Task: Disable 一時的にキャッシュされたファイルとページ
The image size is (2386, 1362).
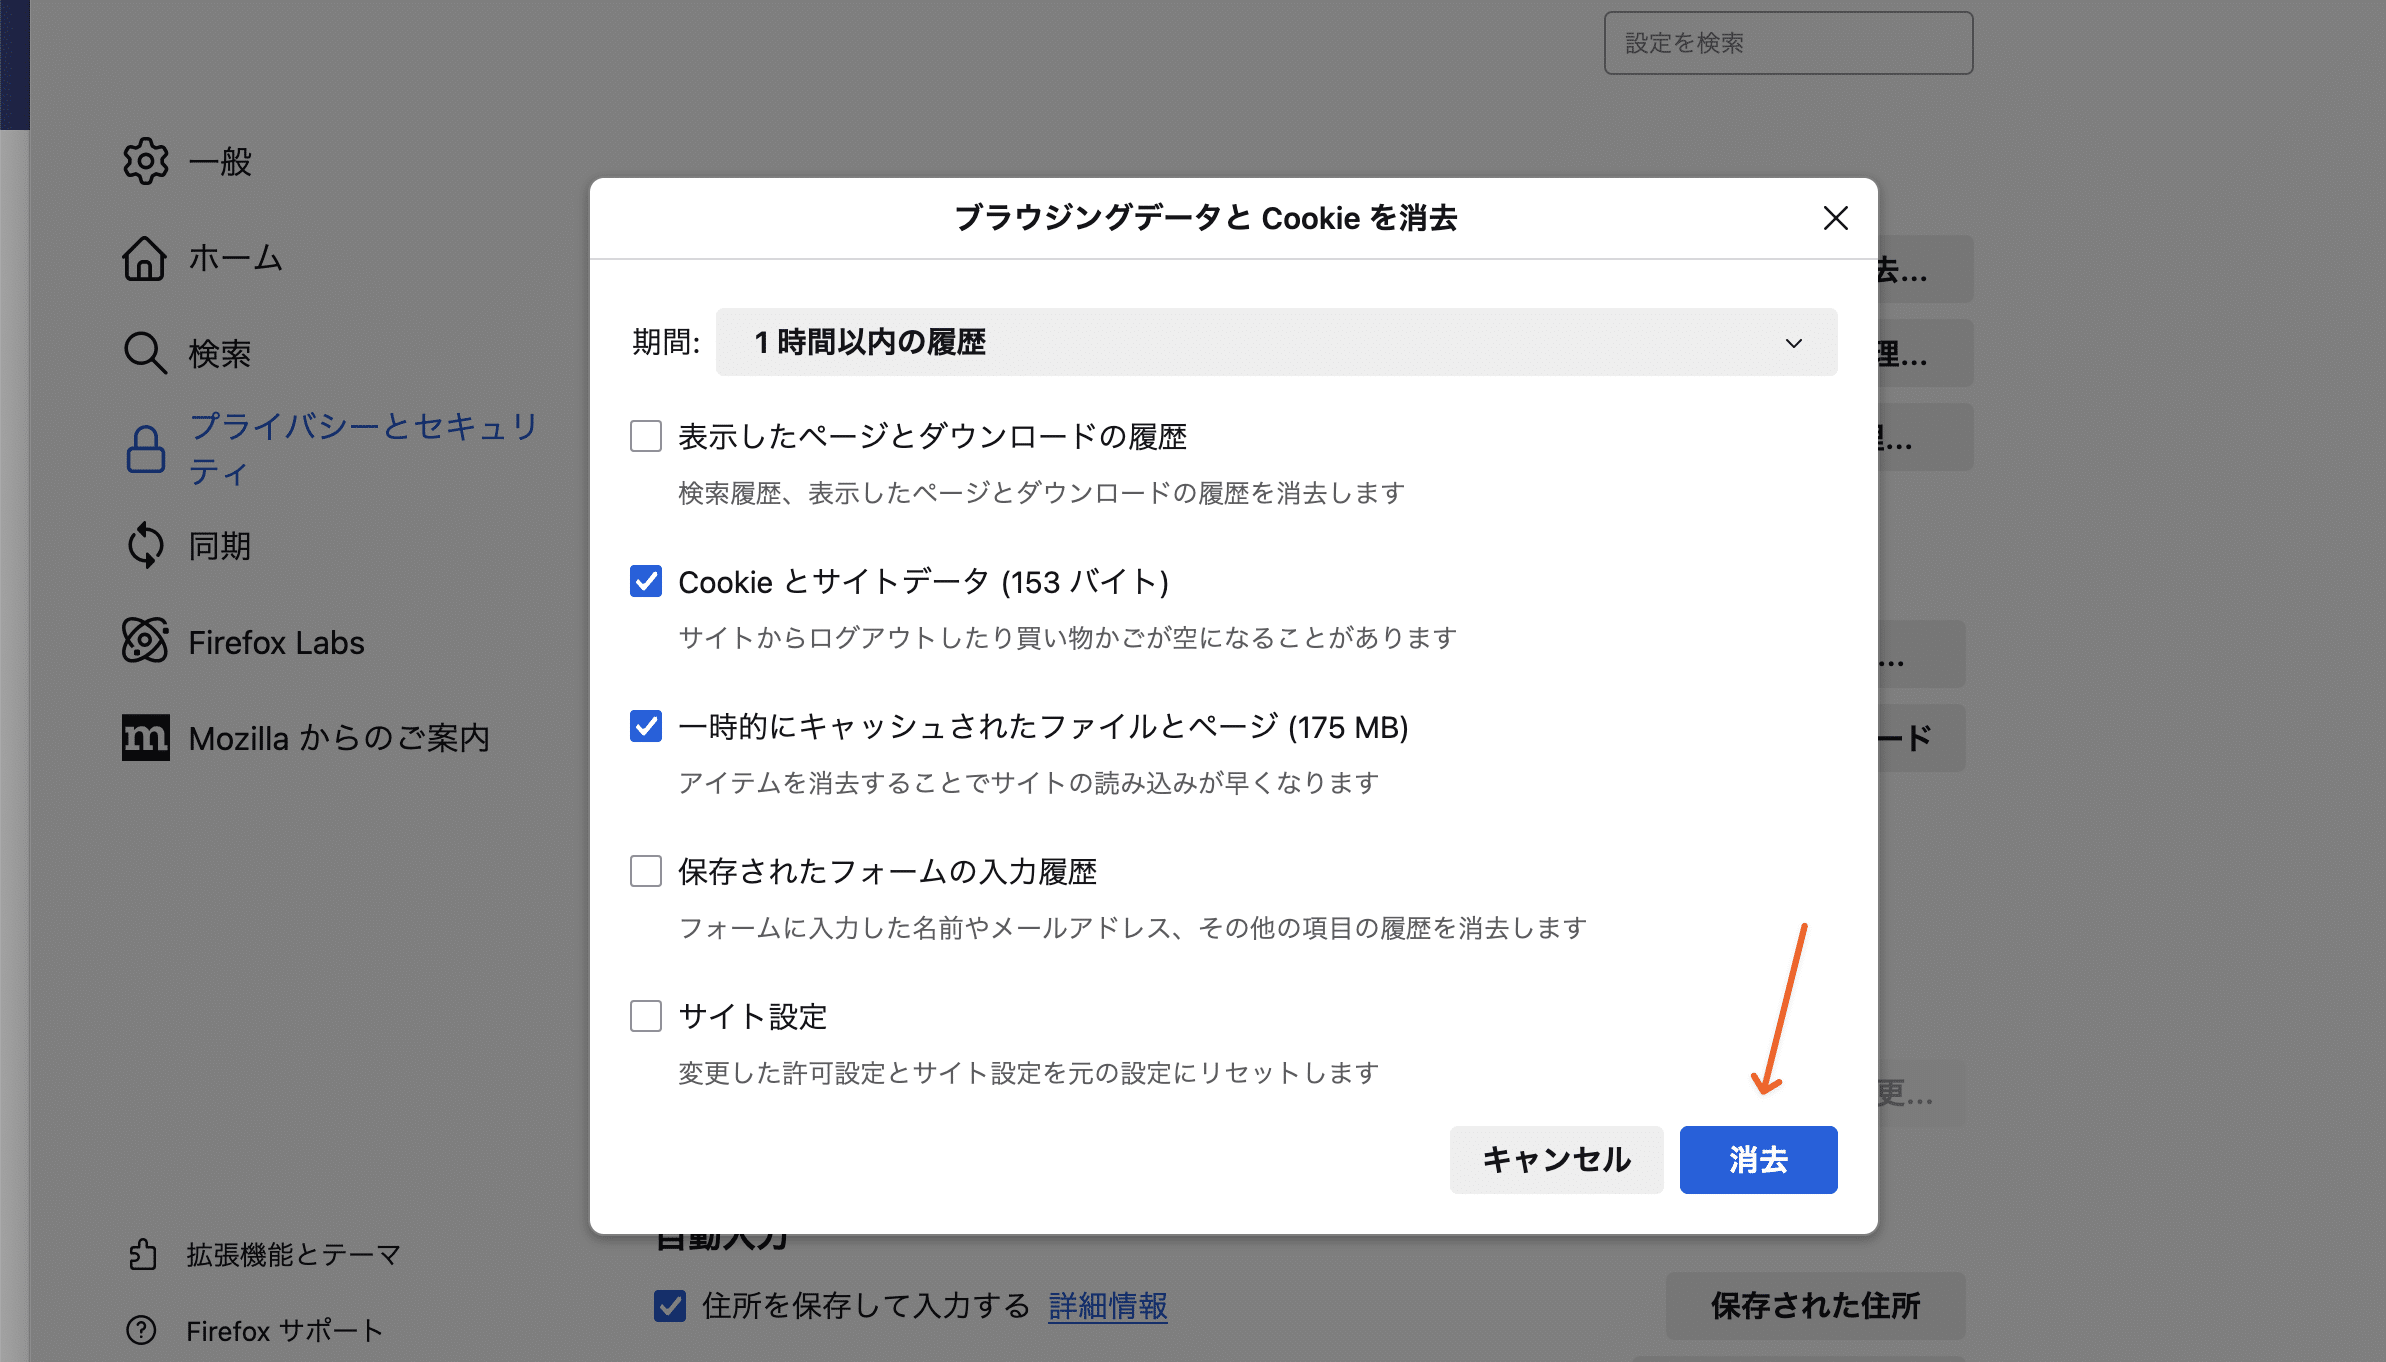Action: click(645, 727)
